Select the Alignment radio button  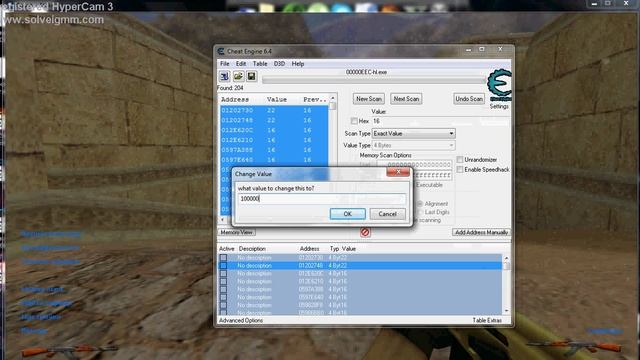click(420, 204)
